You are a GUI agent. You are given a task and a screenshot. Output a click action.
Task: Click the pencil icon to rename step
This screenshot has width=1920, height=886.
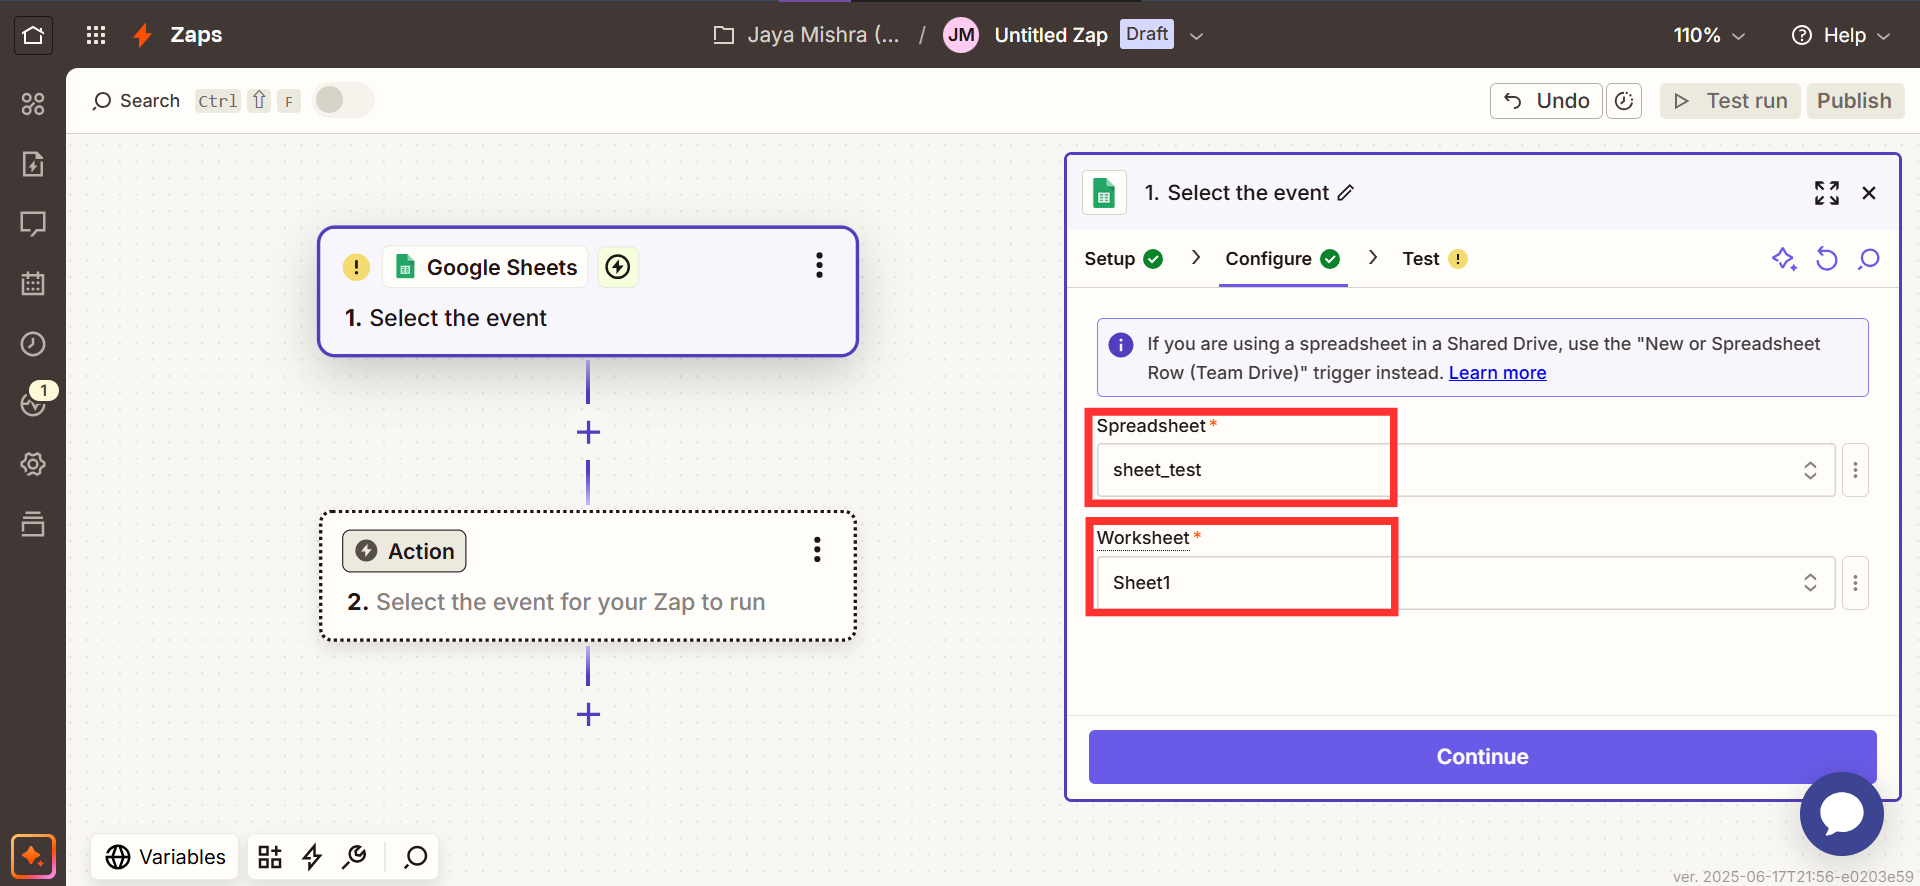tap(1346, 193)
